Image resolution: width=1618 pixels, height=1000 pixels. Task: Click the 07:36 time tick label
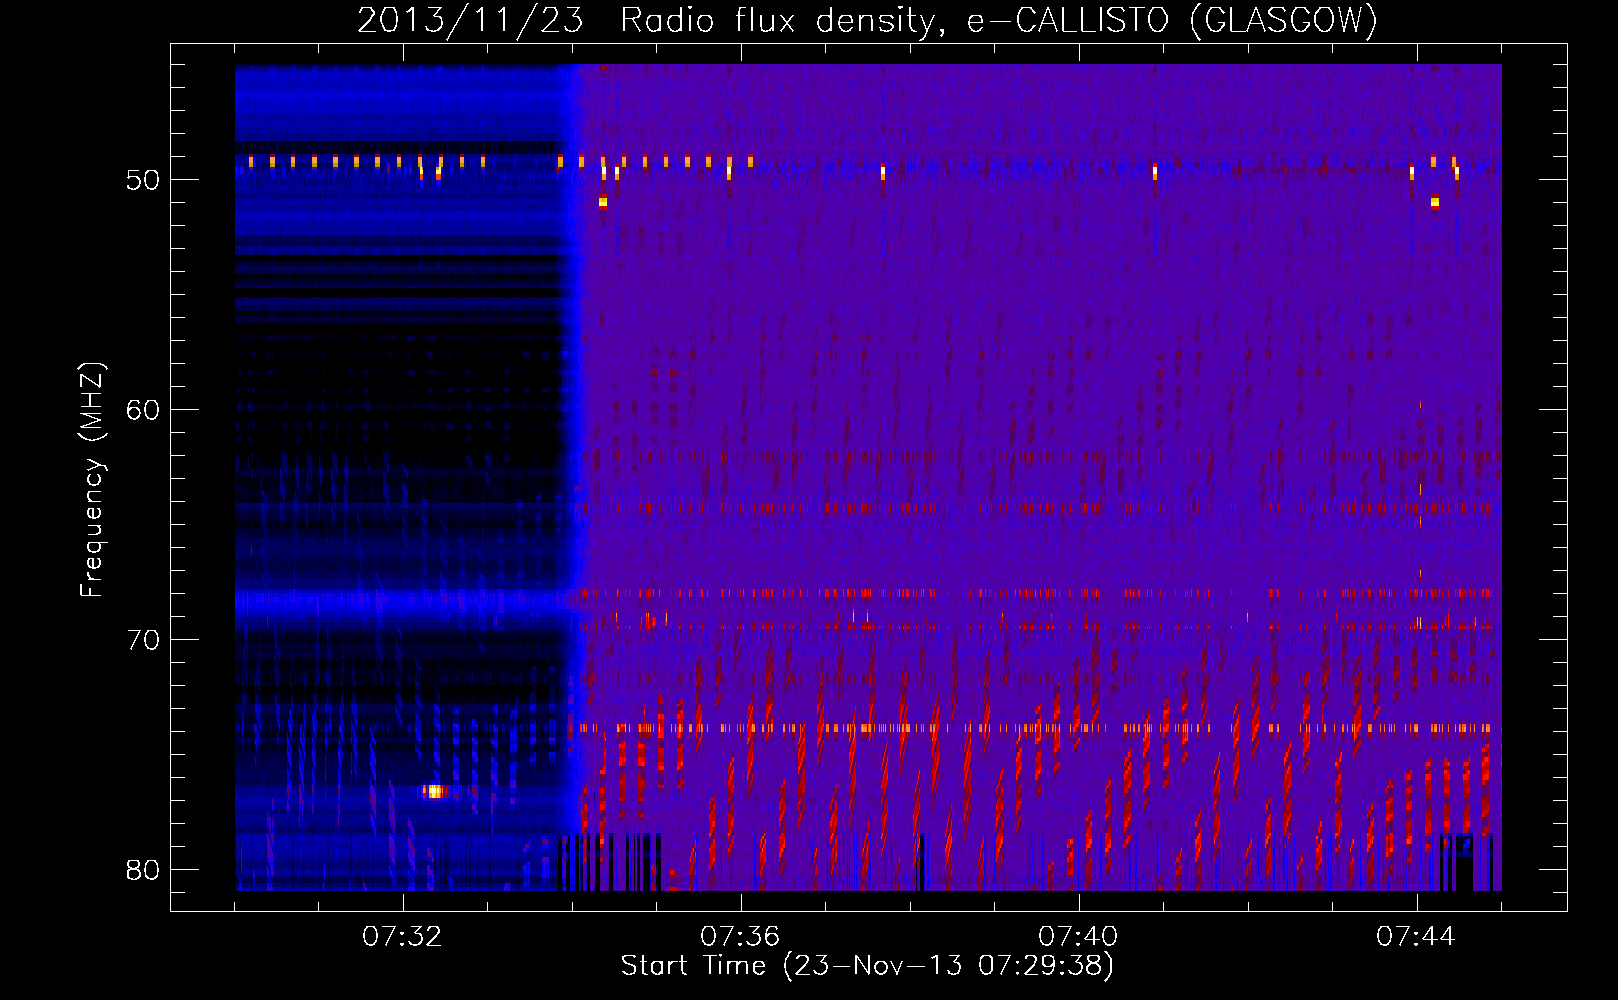740,936
